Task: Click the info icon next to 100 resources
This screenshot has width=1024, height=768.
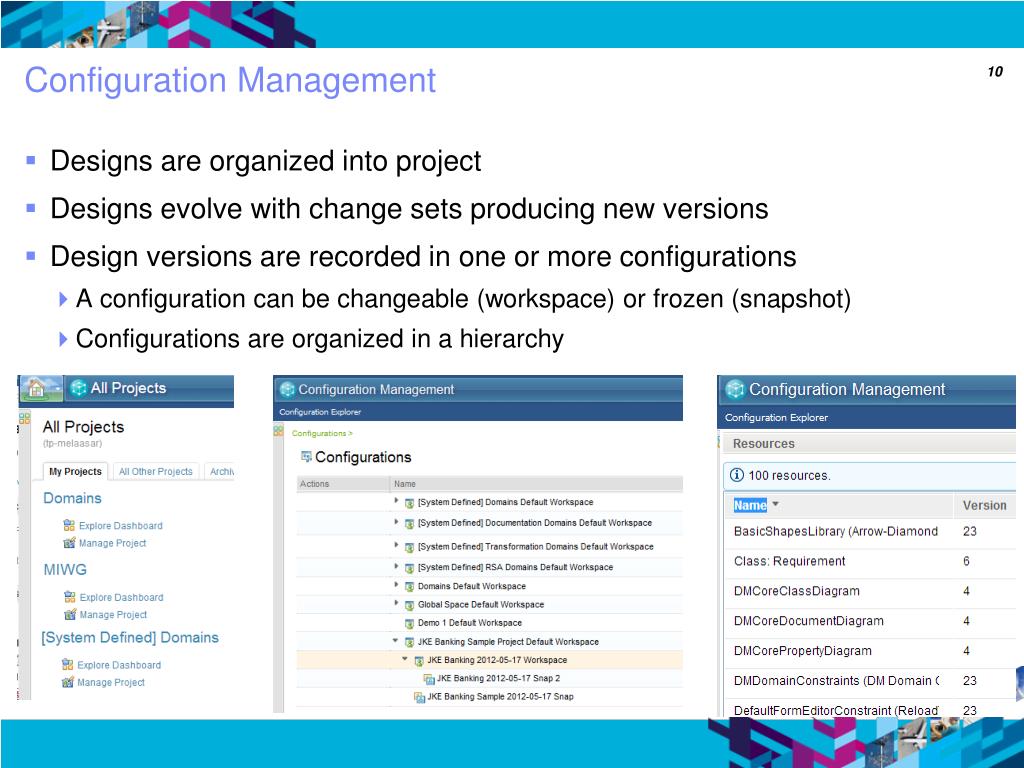Action: pyautogui.click(x=737, y=475)
